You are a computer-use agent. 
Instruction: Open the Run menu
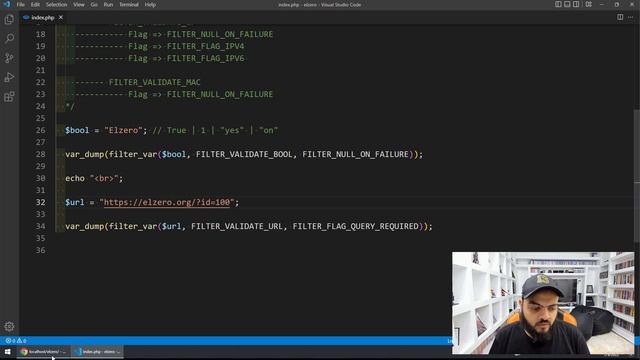tap(108, 4)
